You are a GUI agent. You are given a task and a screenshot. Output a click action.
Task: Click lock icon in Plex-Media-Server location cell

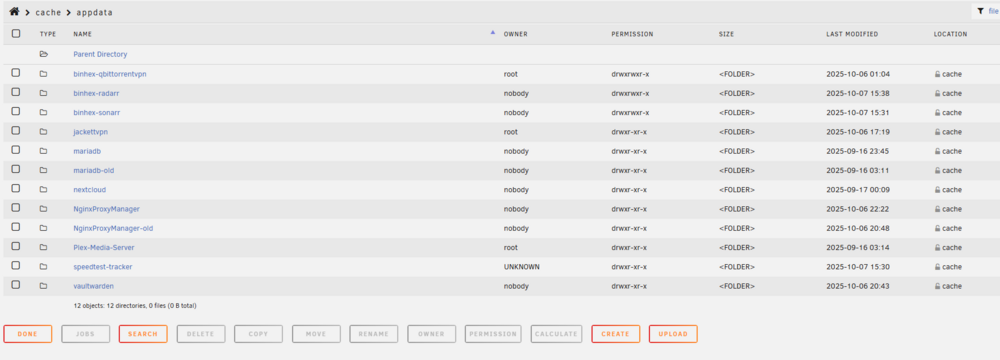click(x=937, y=247)
